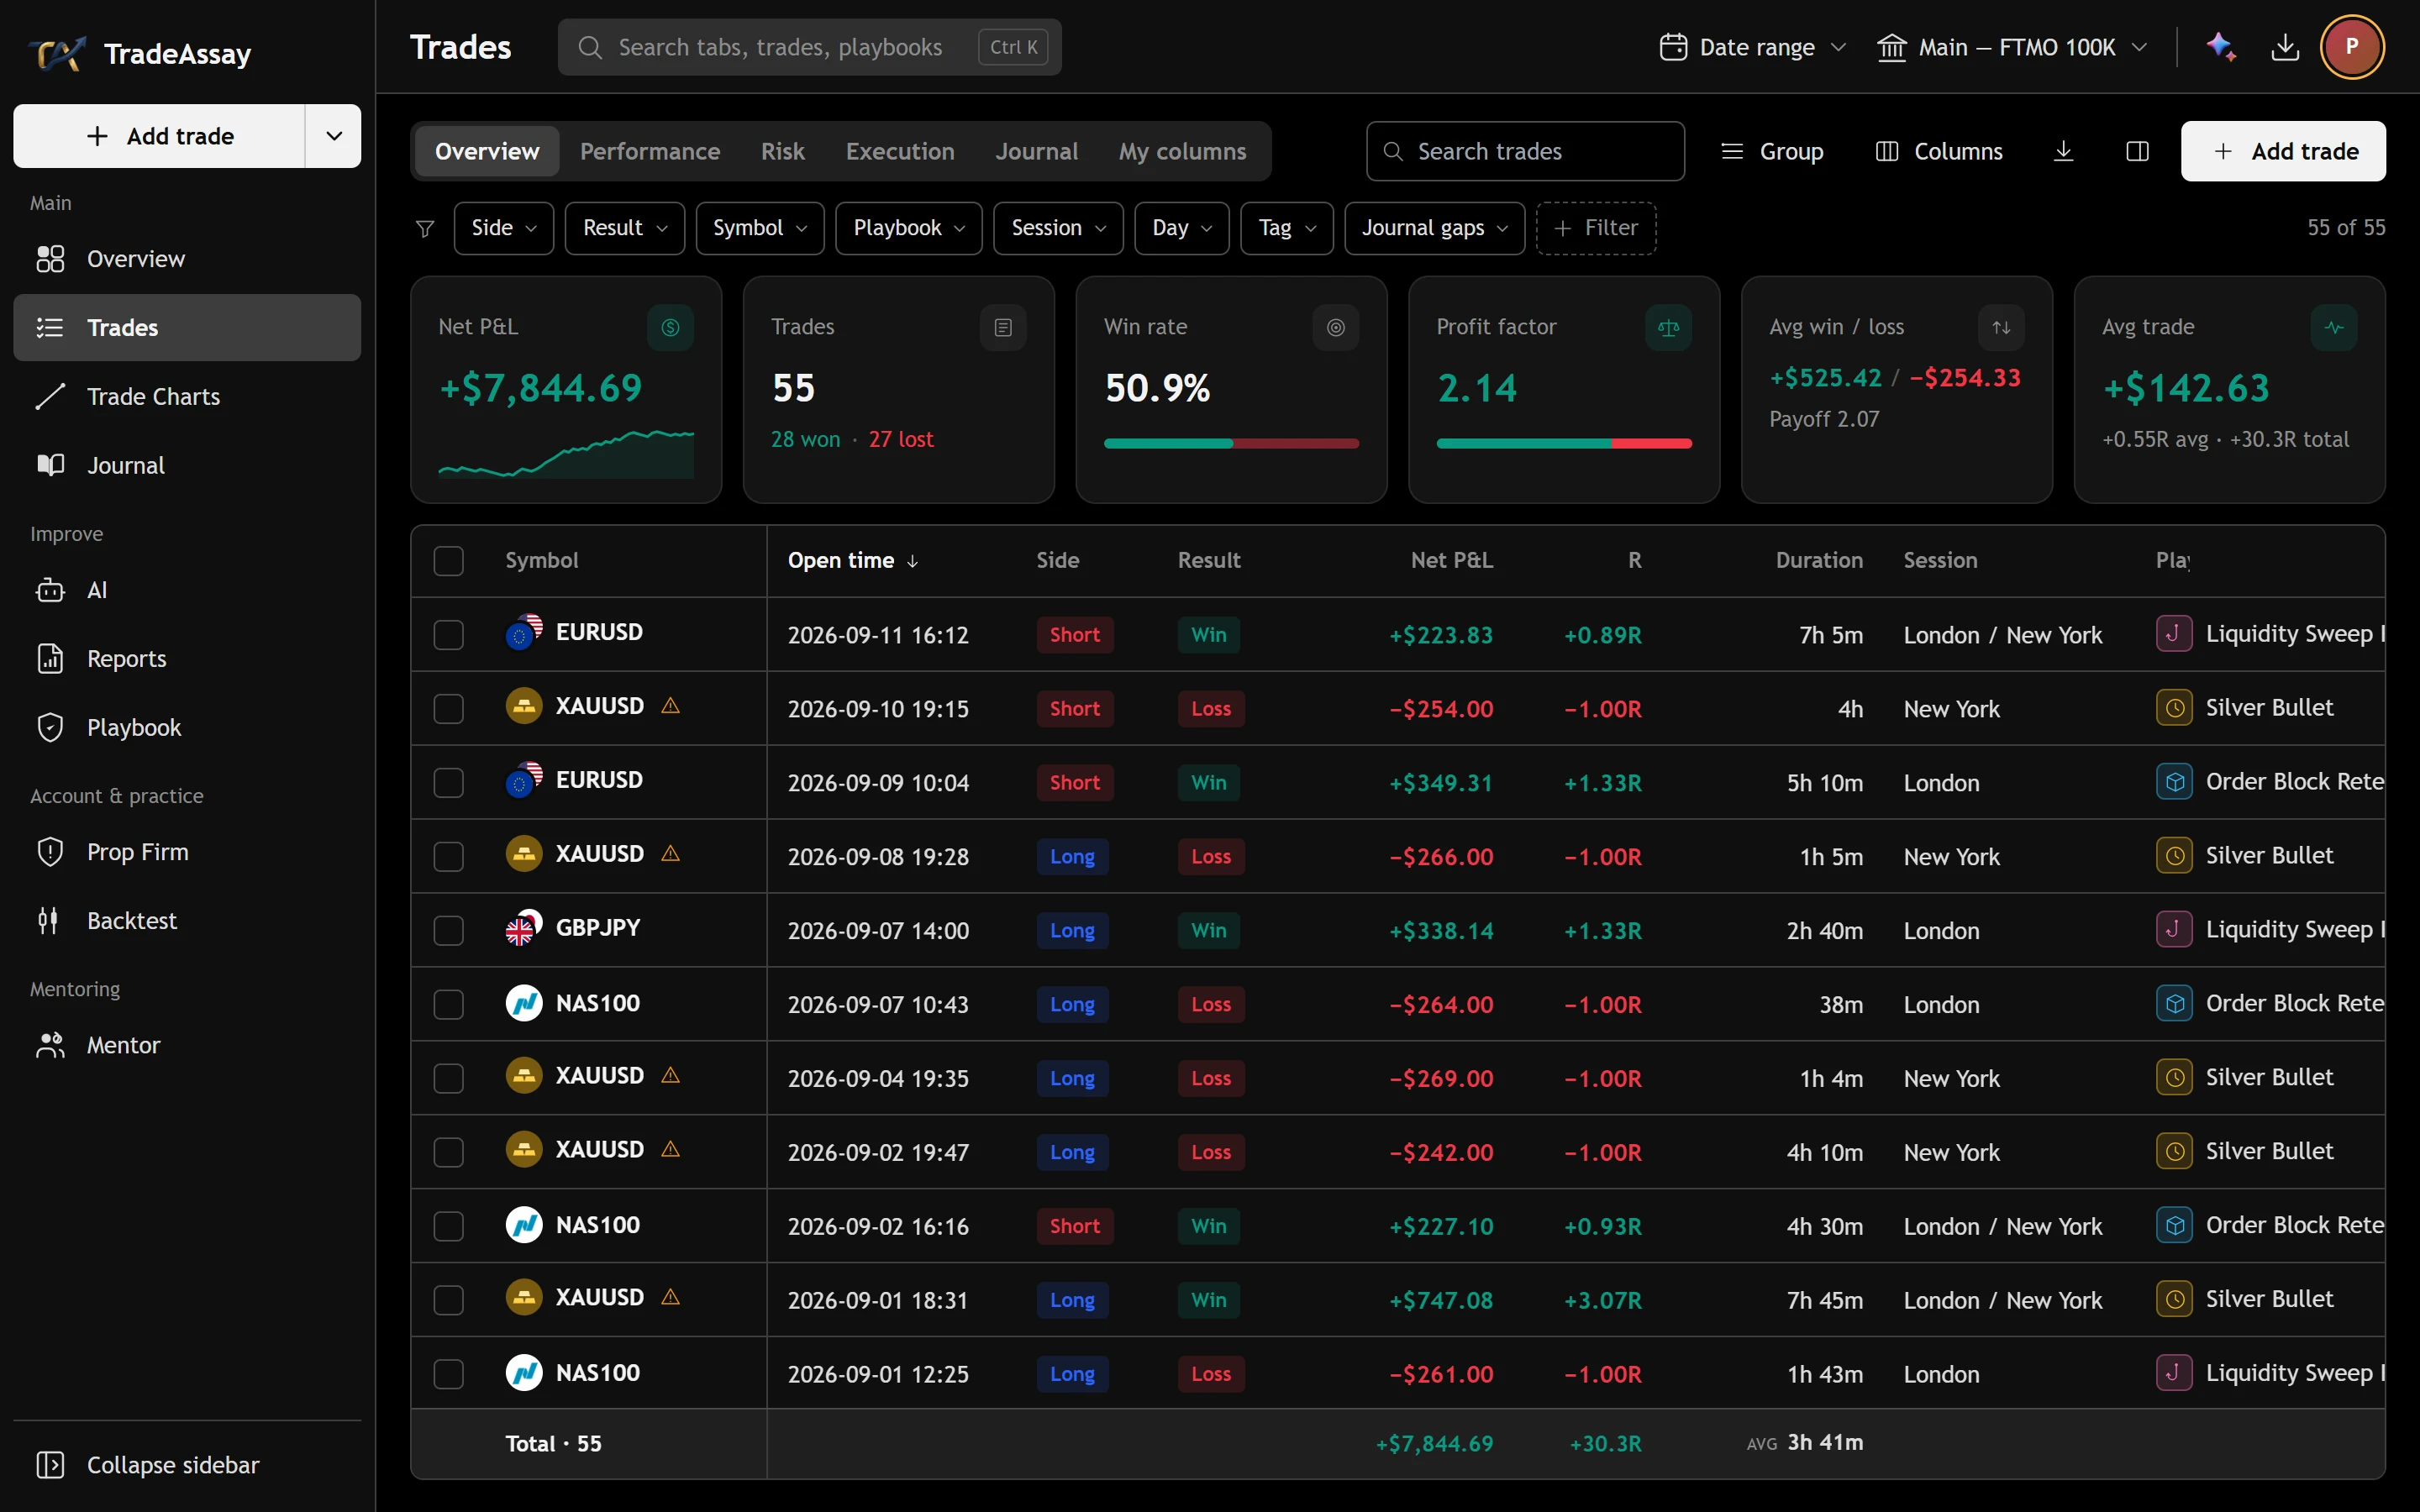Click the Avg win / loss arrows icon

(x=2001, y=327)
